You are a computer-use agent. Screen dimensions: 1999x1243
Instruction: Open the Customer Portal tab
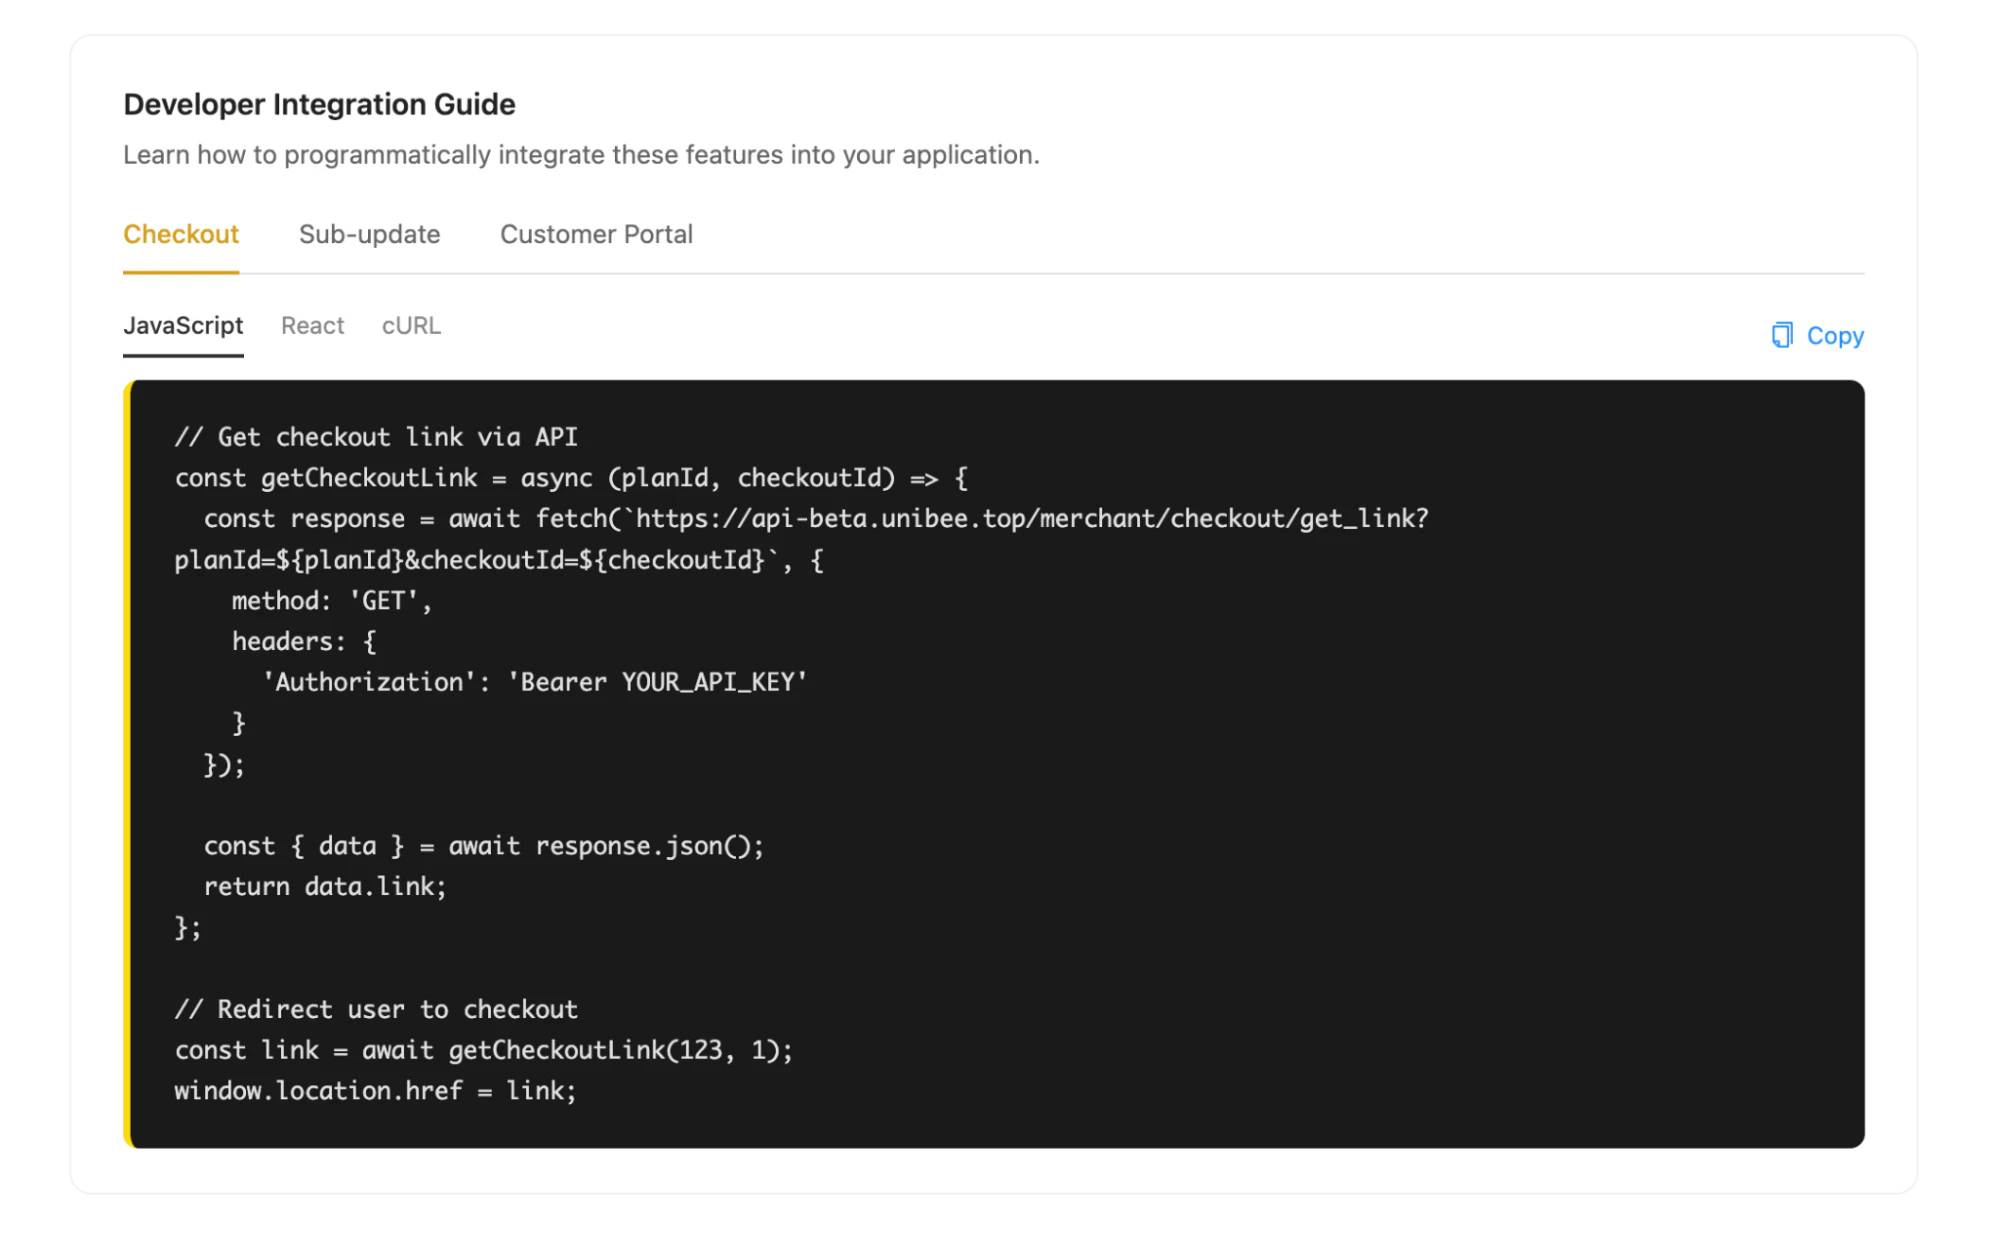click(x=596, y=234)
